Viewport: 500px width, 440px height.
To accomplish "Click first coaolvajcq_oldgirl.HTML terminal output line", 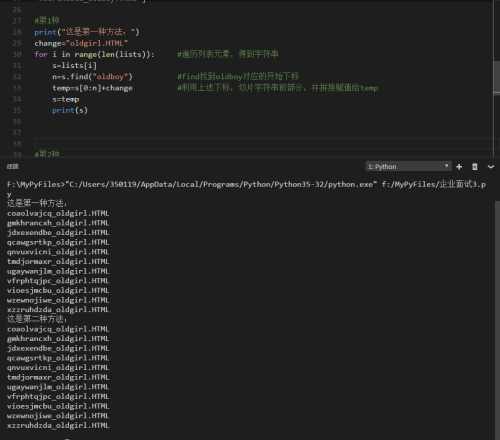I will [58, 213].
